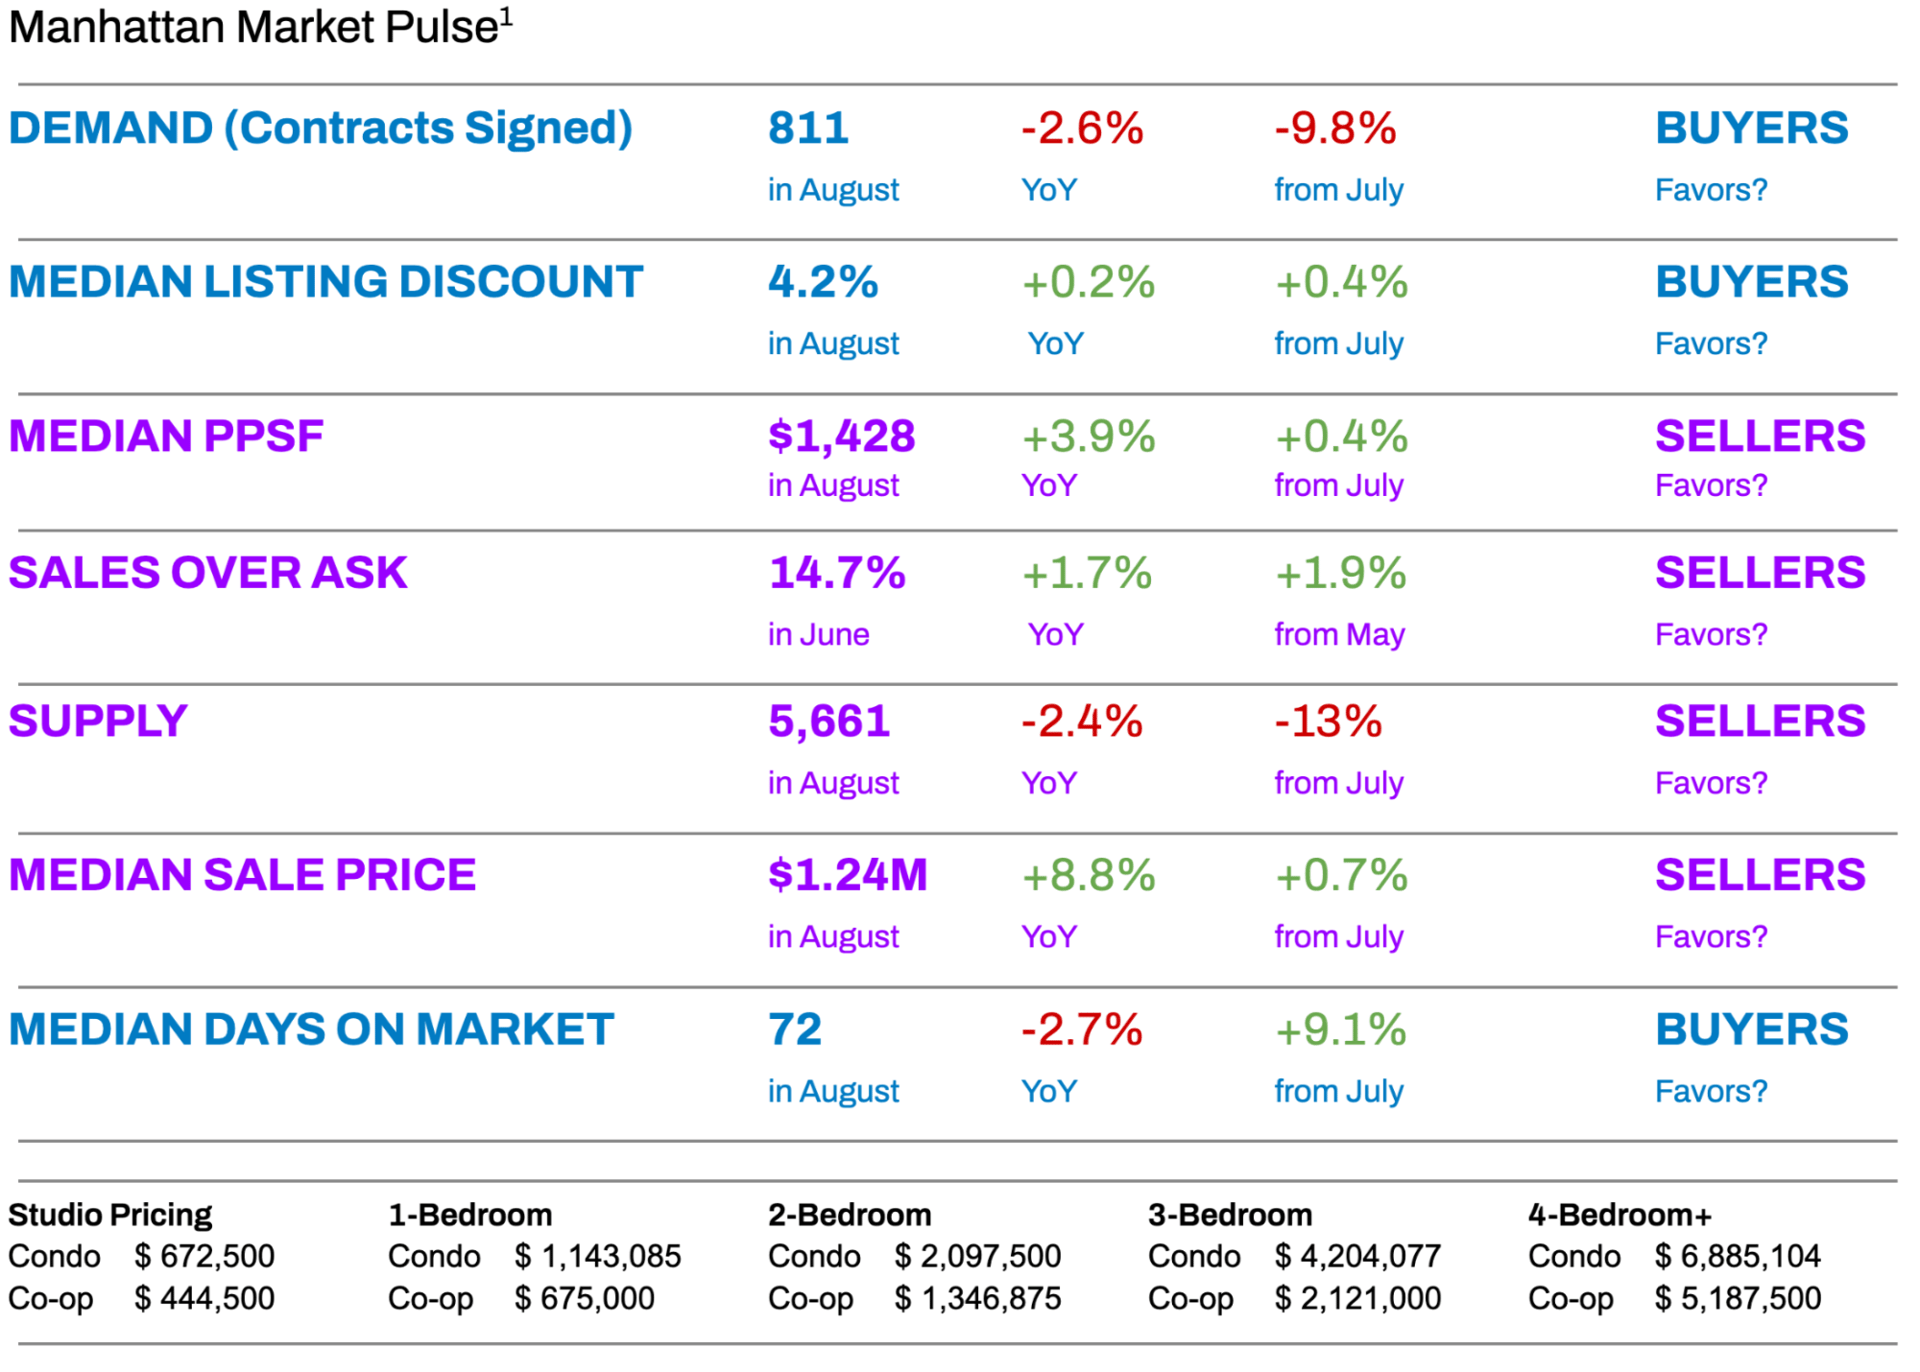Click the MEDIAN LISTING DISCOUNT heading
This screenshot has height=1372, width=1920.
tap(325, 282)
